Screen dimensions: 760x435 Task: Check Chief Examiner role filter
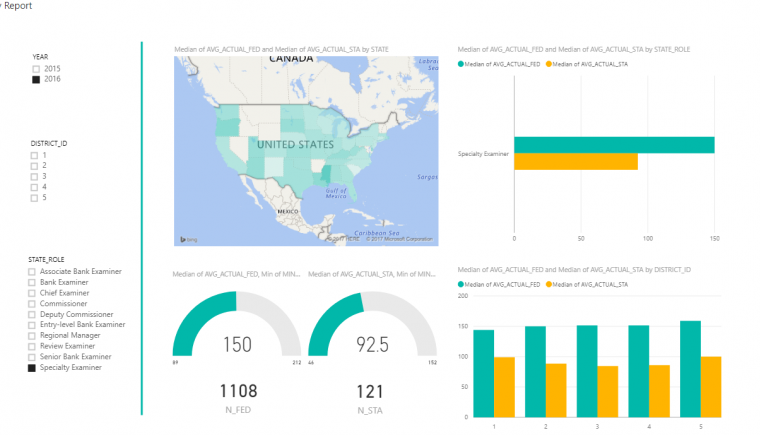click(x=32, y=293)
